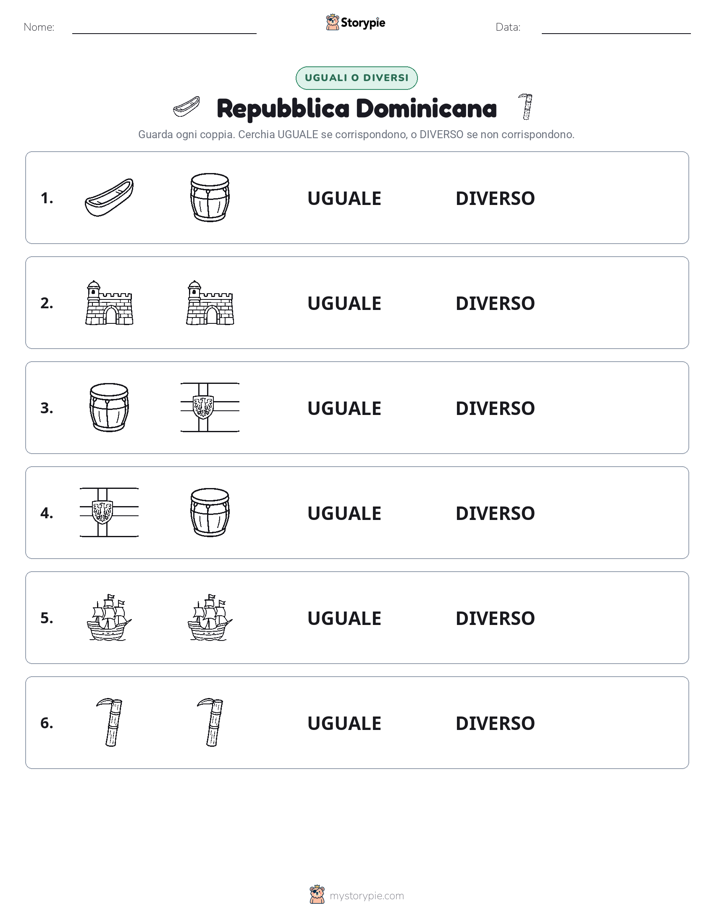Open the mystorypie.com footer link
Image resolution: width=714 pixels, height=924 pixels.
coord(366,896)
